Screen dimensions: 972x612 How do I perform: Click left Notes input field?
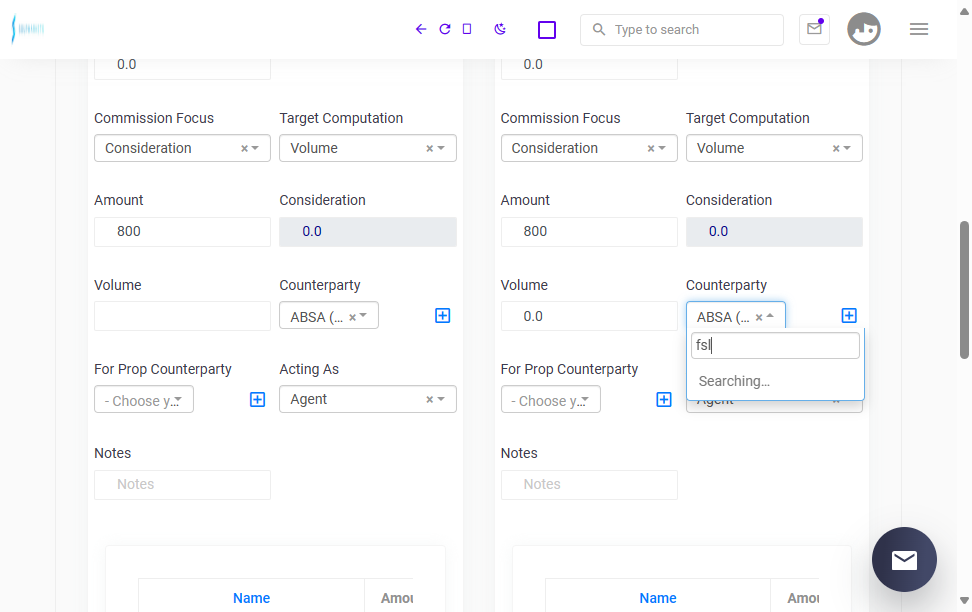[x=182, y=484]
